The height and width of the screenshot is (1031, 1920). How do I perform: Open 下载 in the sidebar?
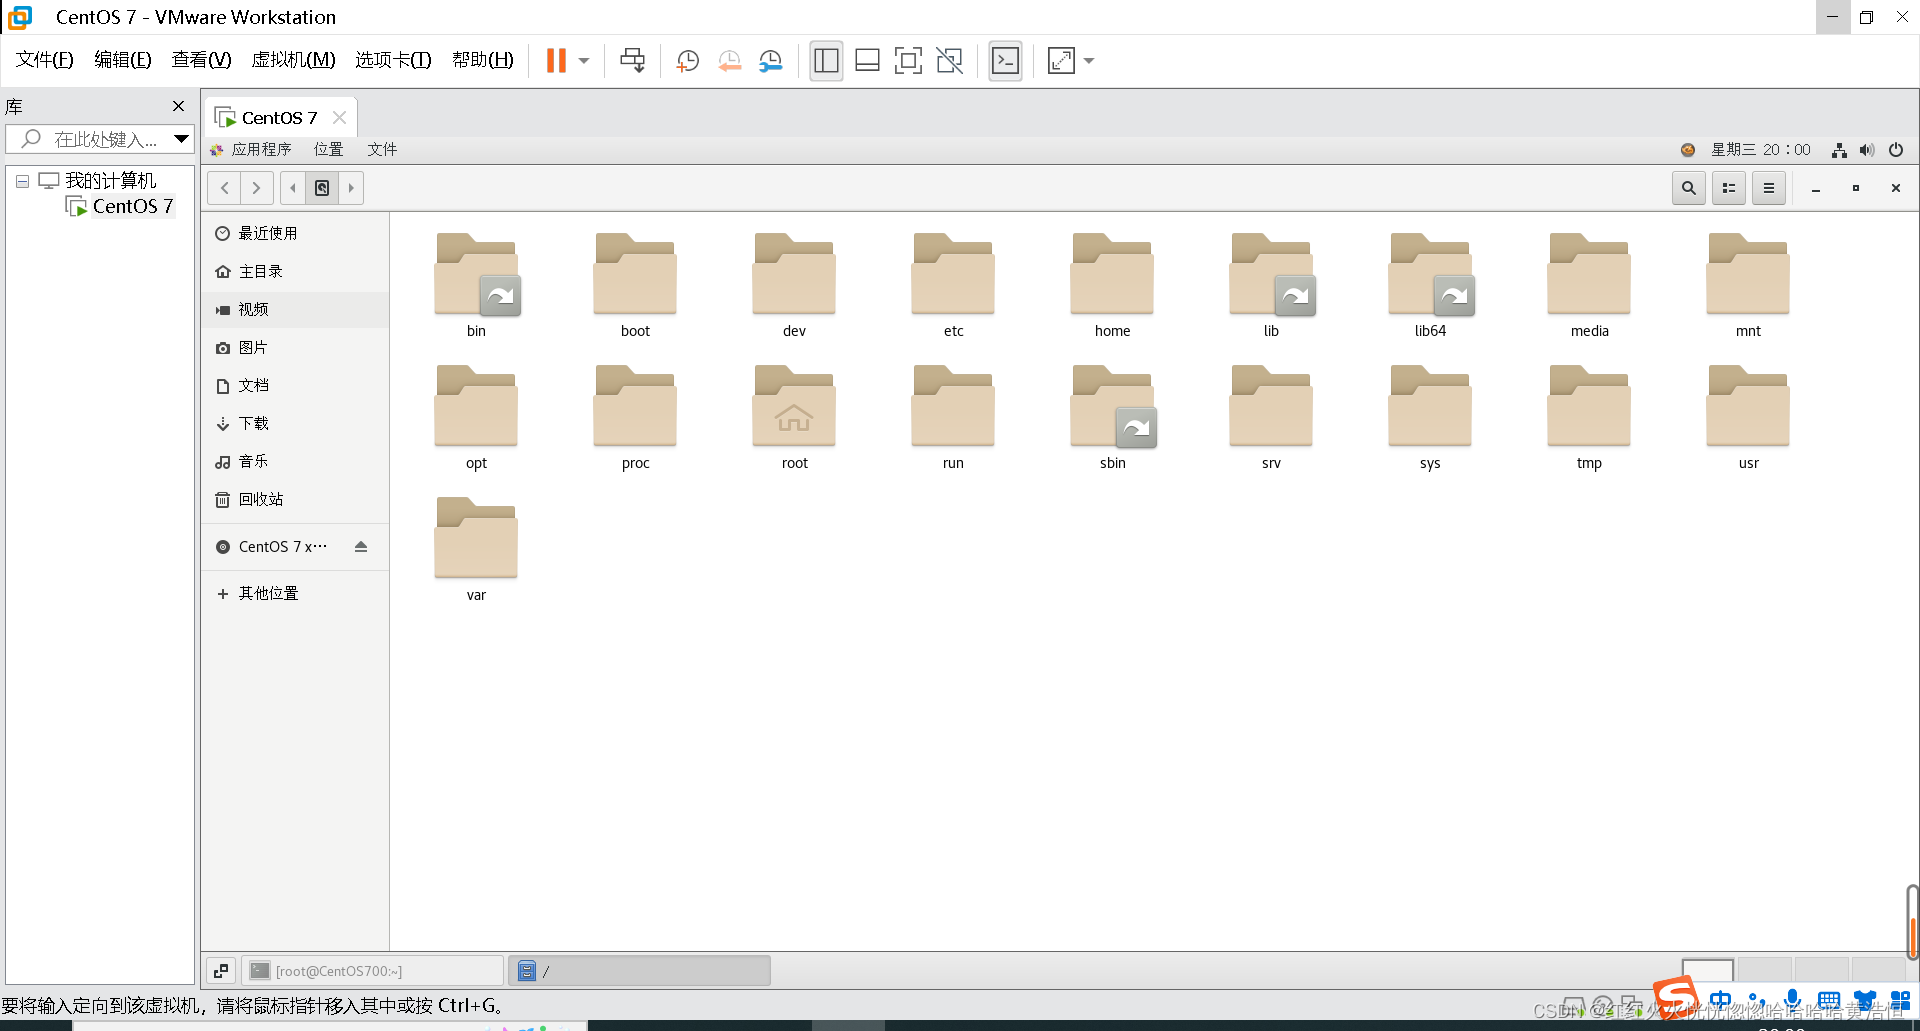[x=295, y=423]
